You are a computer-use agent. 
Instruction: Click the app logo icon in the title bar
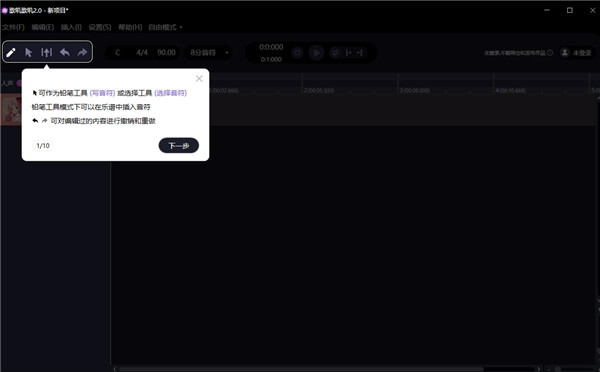click(5, 10)
